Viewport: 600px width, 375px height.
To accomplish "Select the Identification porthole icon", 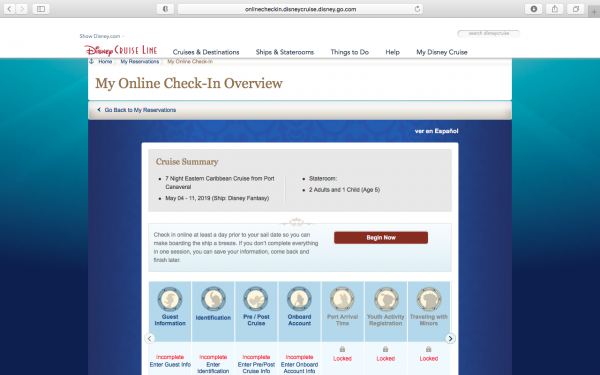I will pyautogui.click(x=213, y=299).
